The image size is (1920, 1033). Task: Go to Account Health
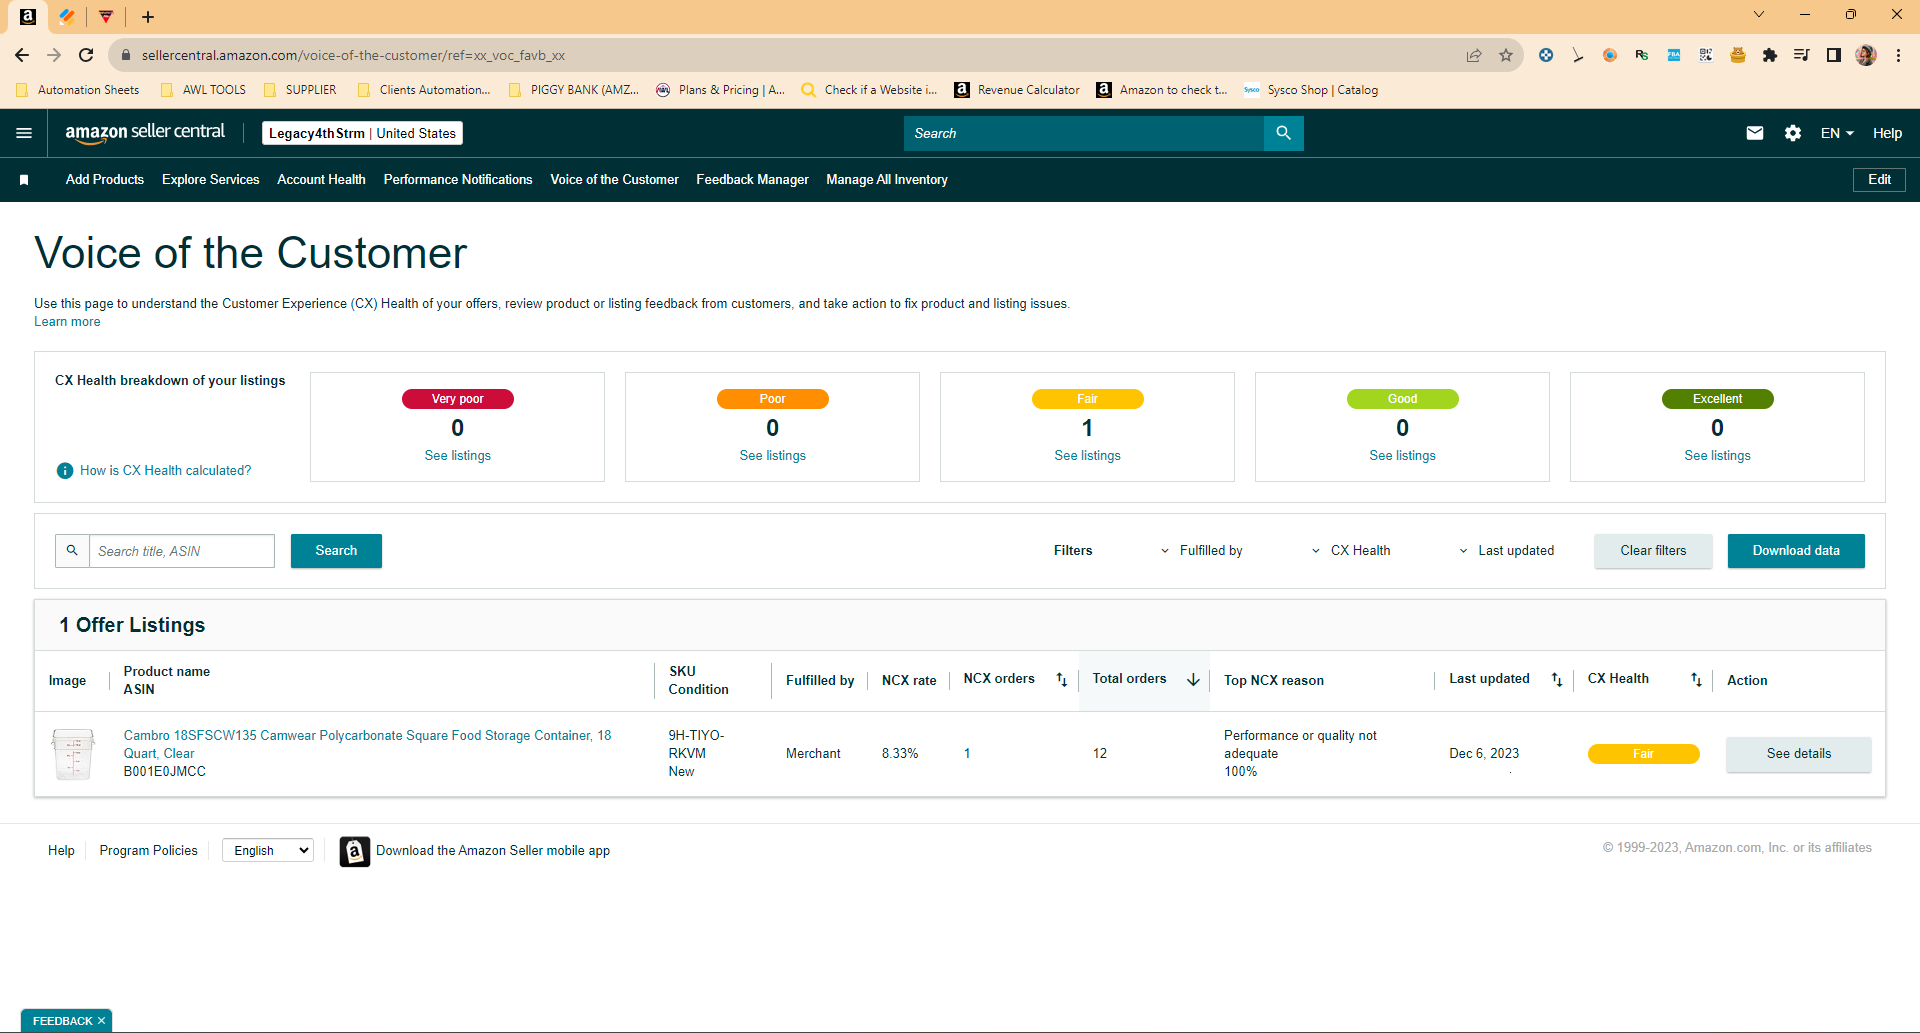pyautogui.click(x=321, y=180)
